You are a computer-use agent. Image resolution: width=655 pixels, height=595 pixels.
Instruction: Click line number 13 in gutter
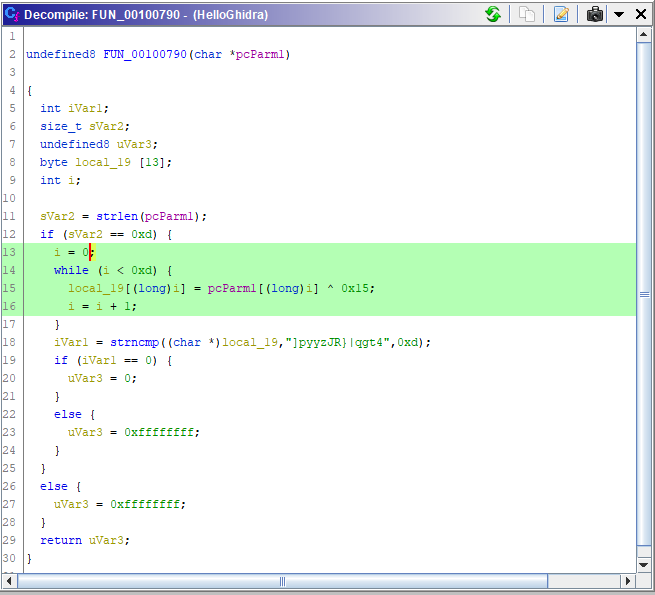[9, 252]
